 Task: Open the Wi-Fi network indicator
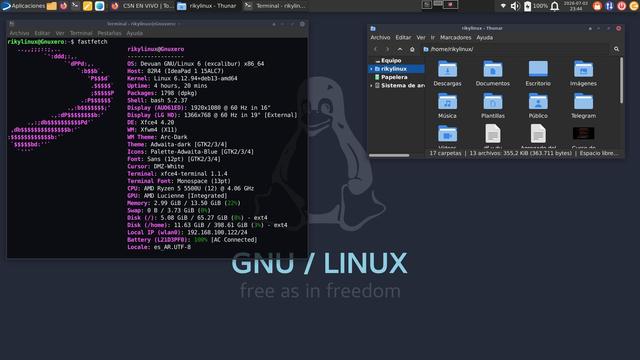click(x=503, y=6)
